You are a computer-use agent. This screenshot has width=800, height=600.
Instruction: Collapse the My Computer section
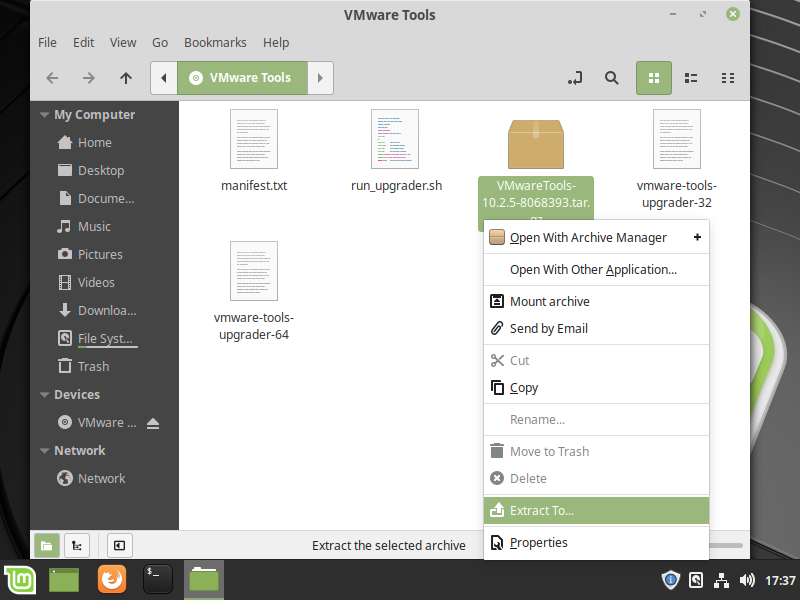[44, 115]
